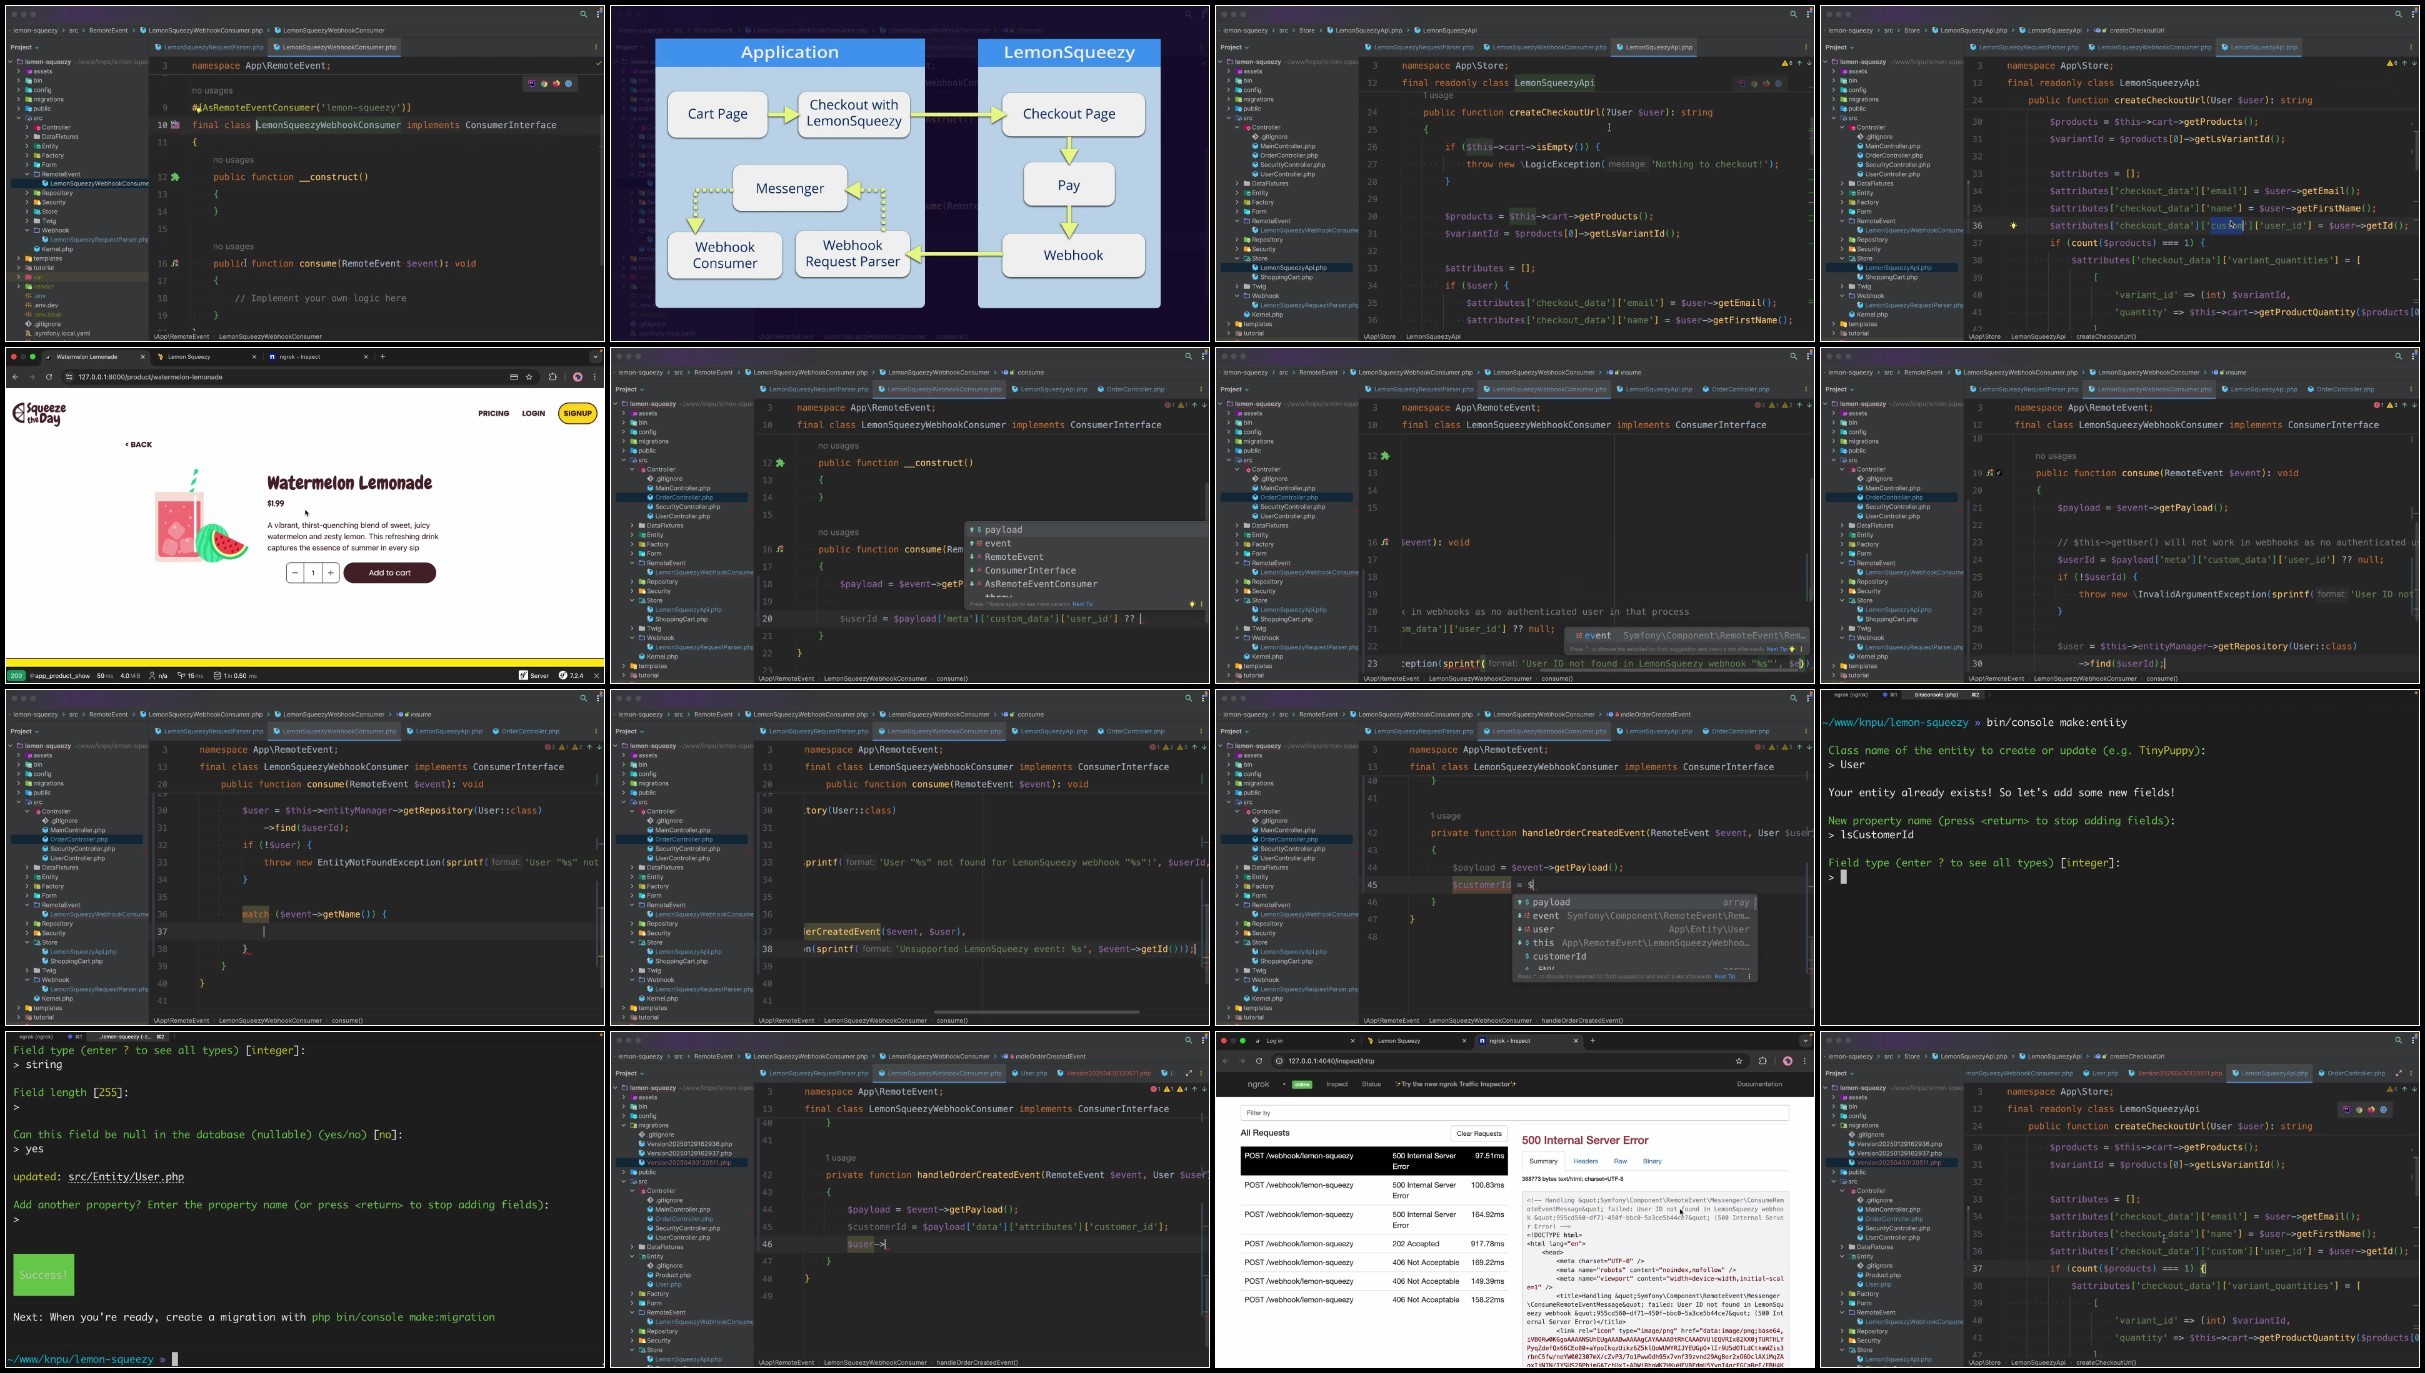This screenshot has height=1373, width=2425.
Task: Click the Squeeze the Day logo
Action: click(x=39, y=413)
